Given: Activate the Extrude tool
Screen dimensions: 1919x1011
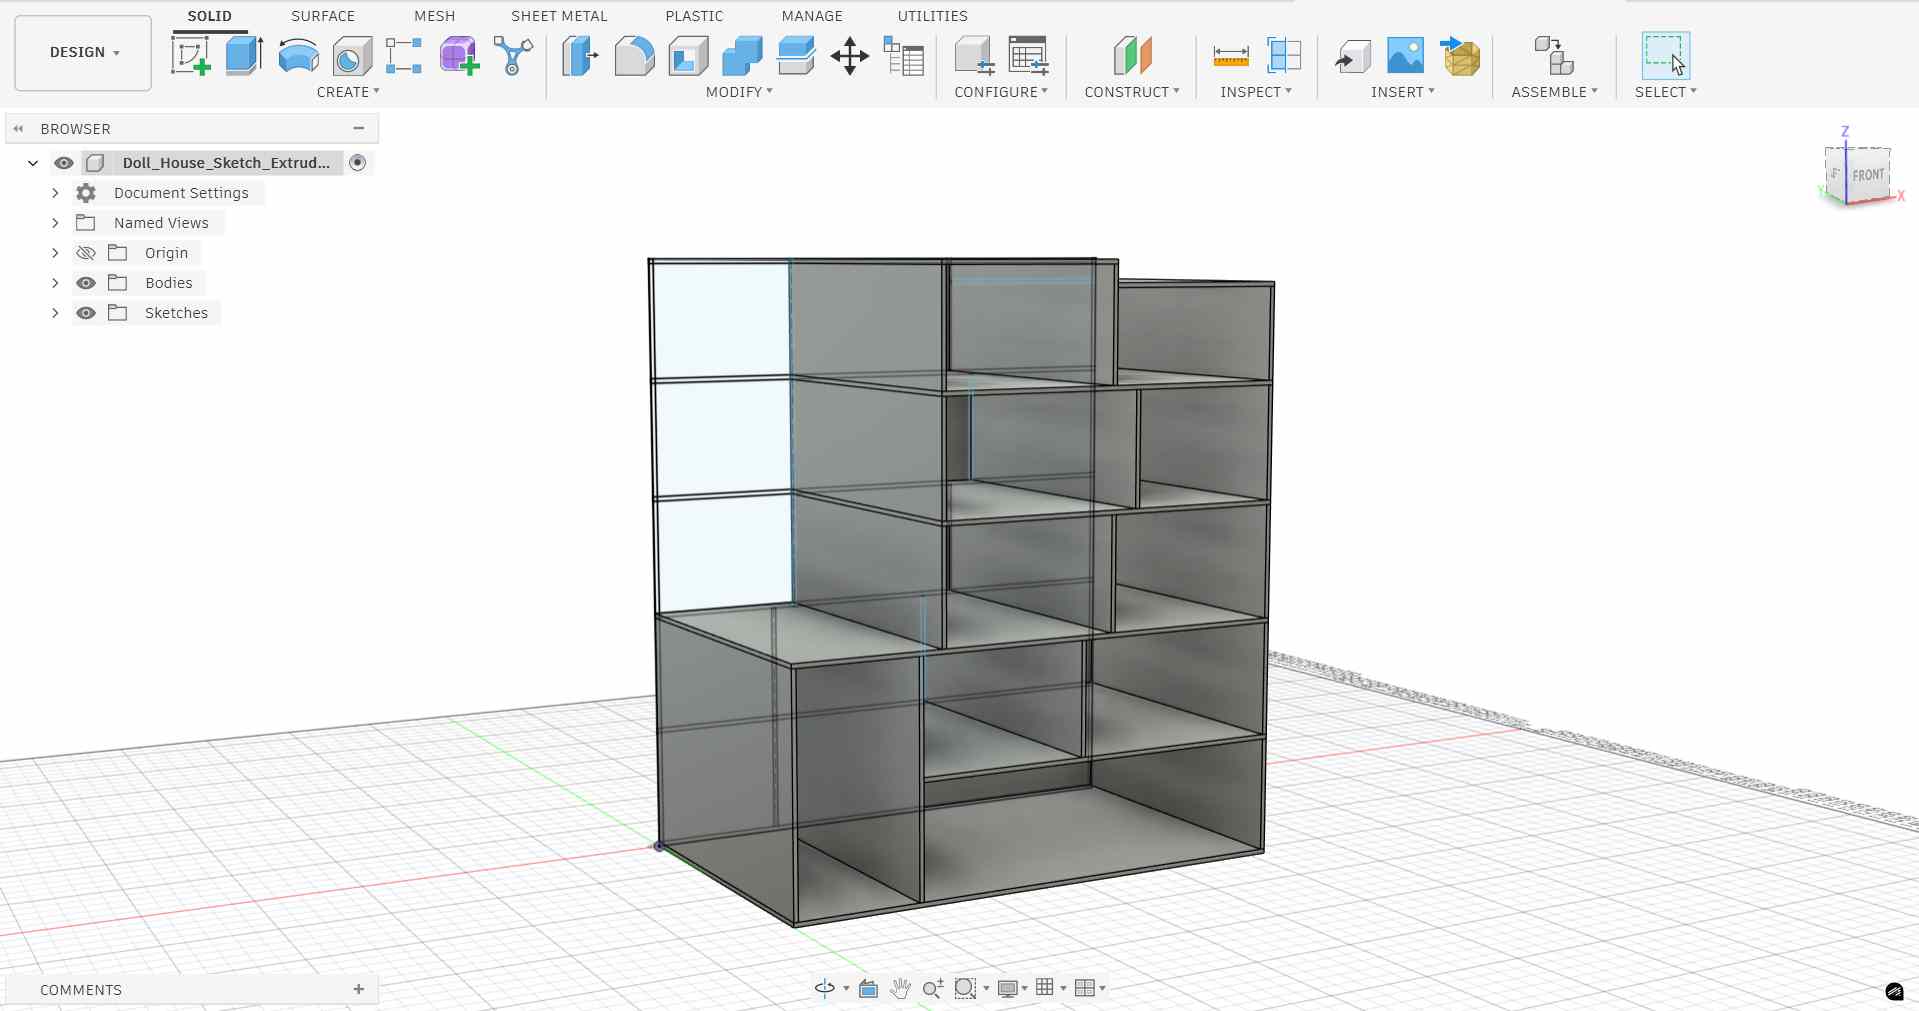Looking at the screenshot, I should (x=243, y=57).
